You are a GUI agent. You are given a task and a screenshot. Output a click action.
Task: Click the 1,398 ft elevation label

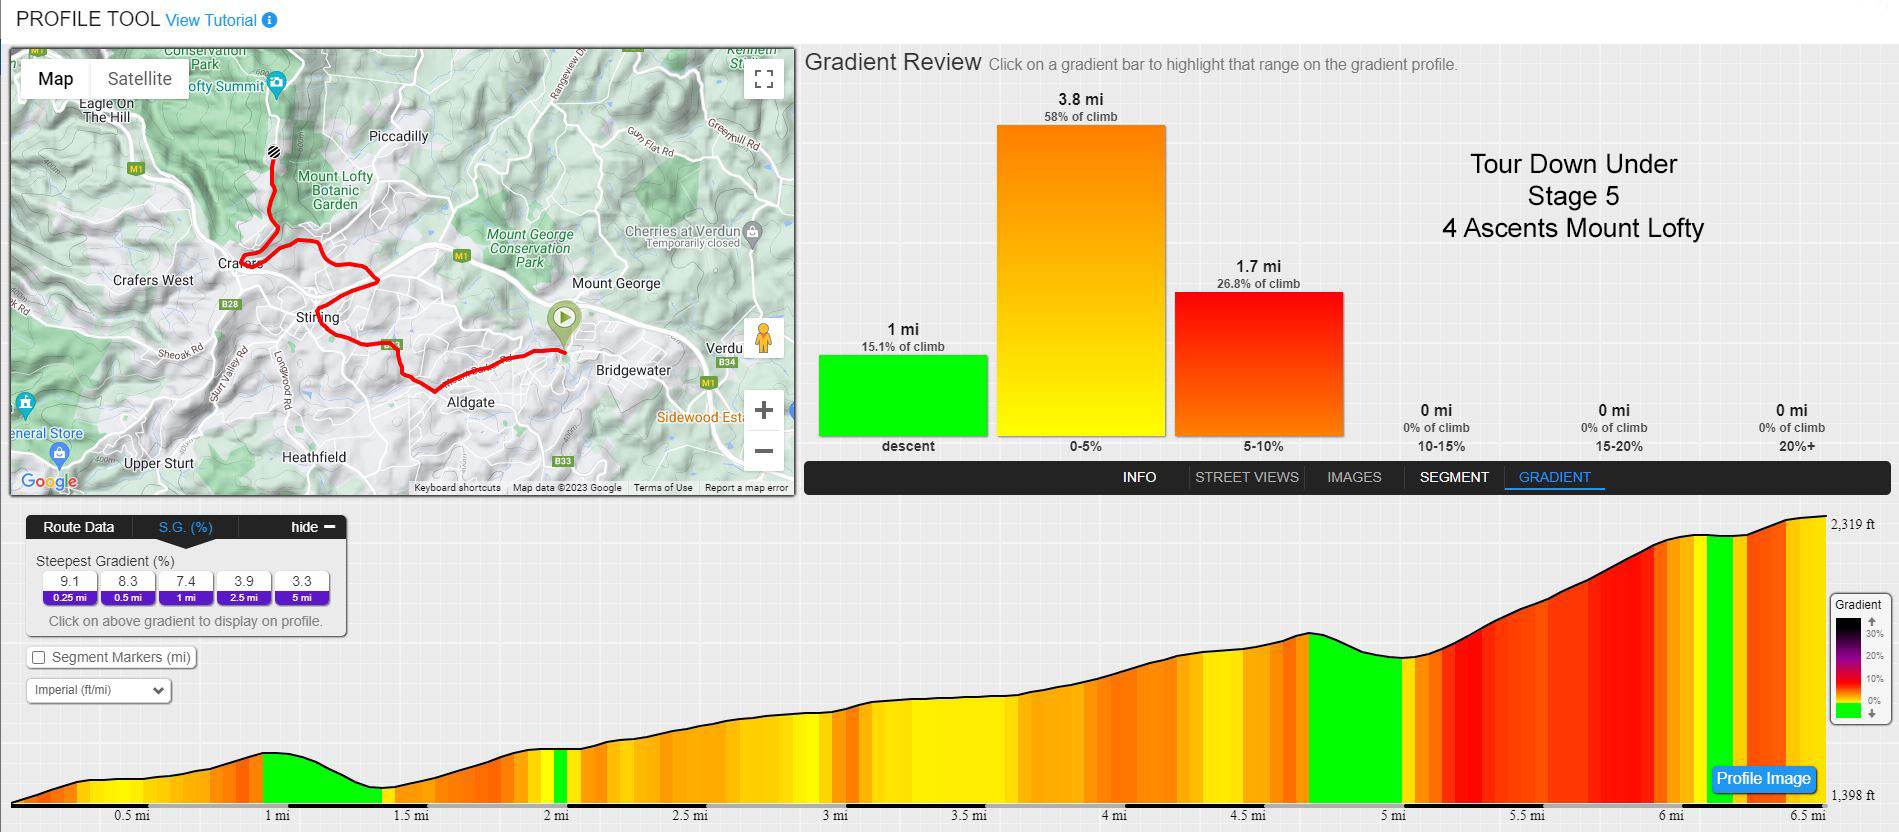tap(1853, 796)
